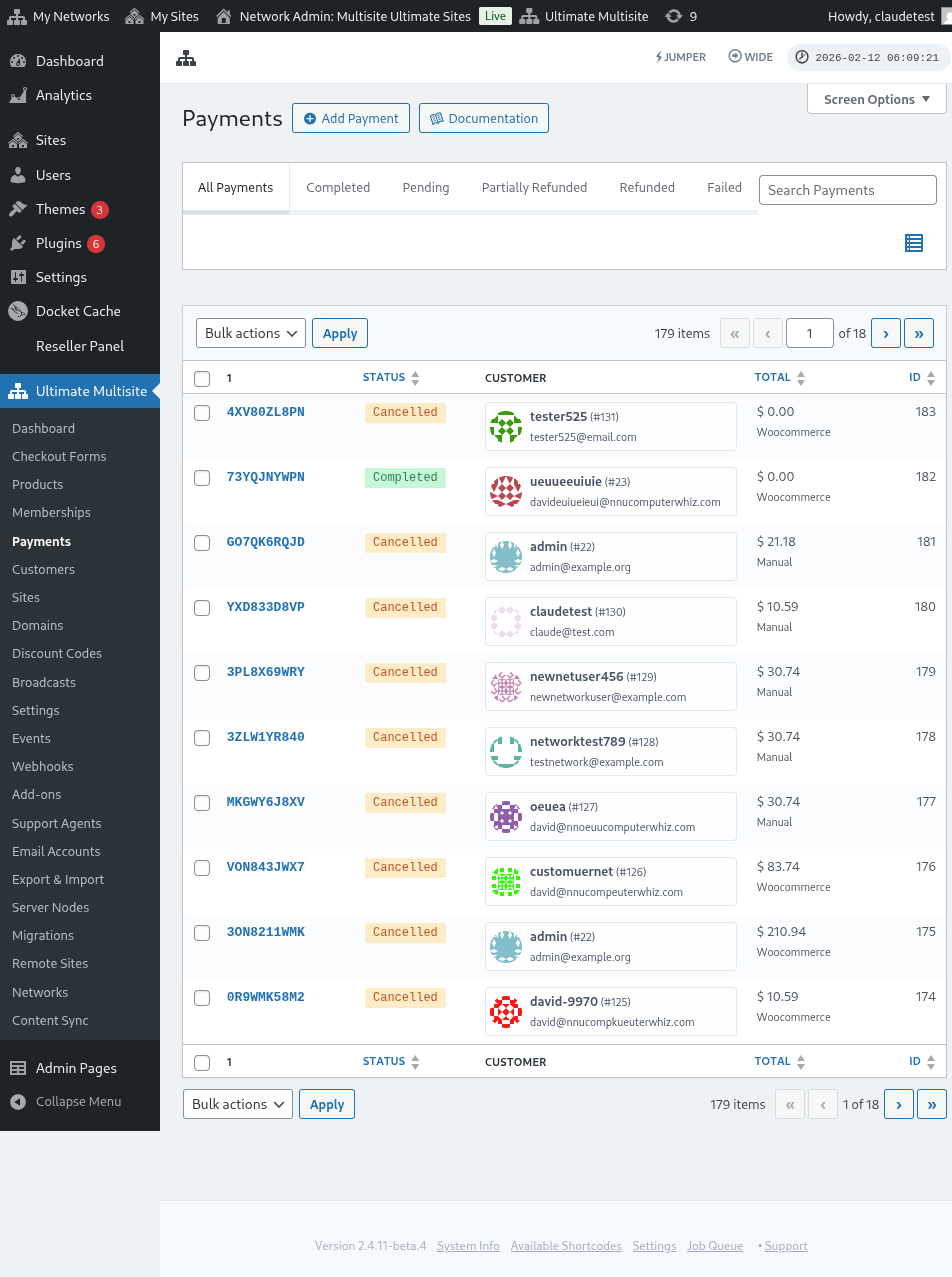Click the Jumper lightning shortcut
This screenshot has height=1277, width=952.
pos(680,57)
